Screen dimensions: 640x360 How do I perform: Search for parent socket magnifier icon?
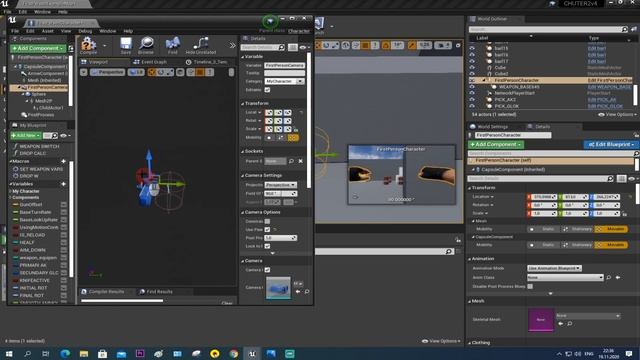pos(291,161)
